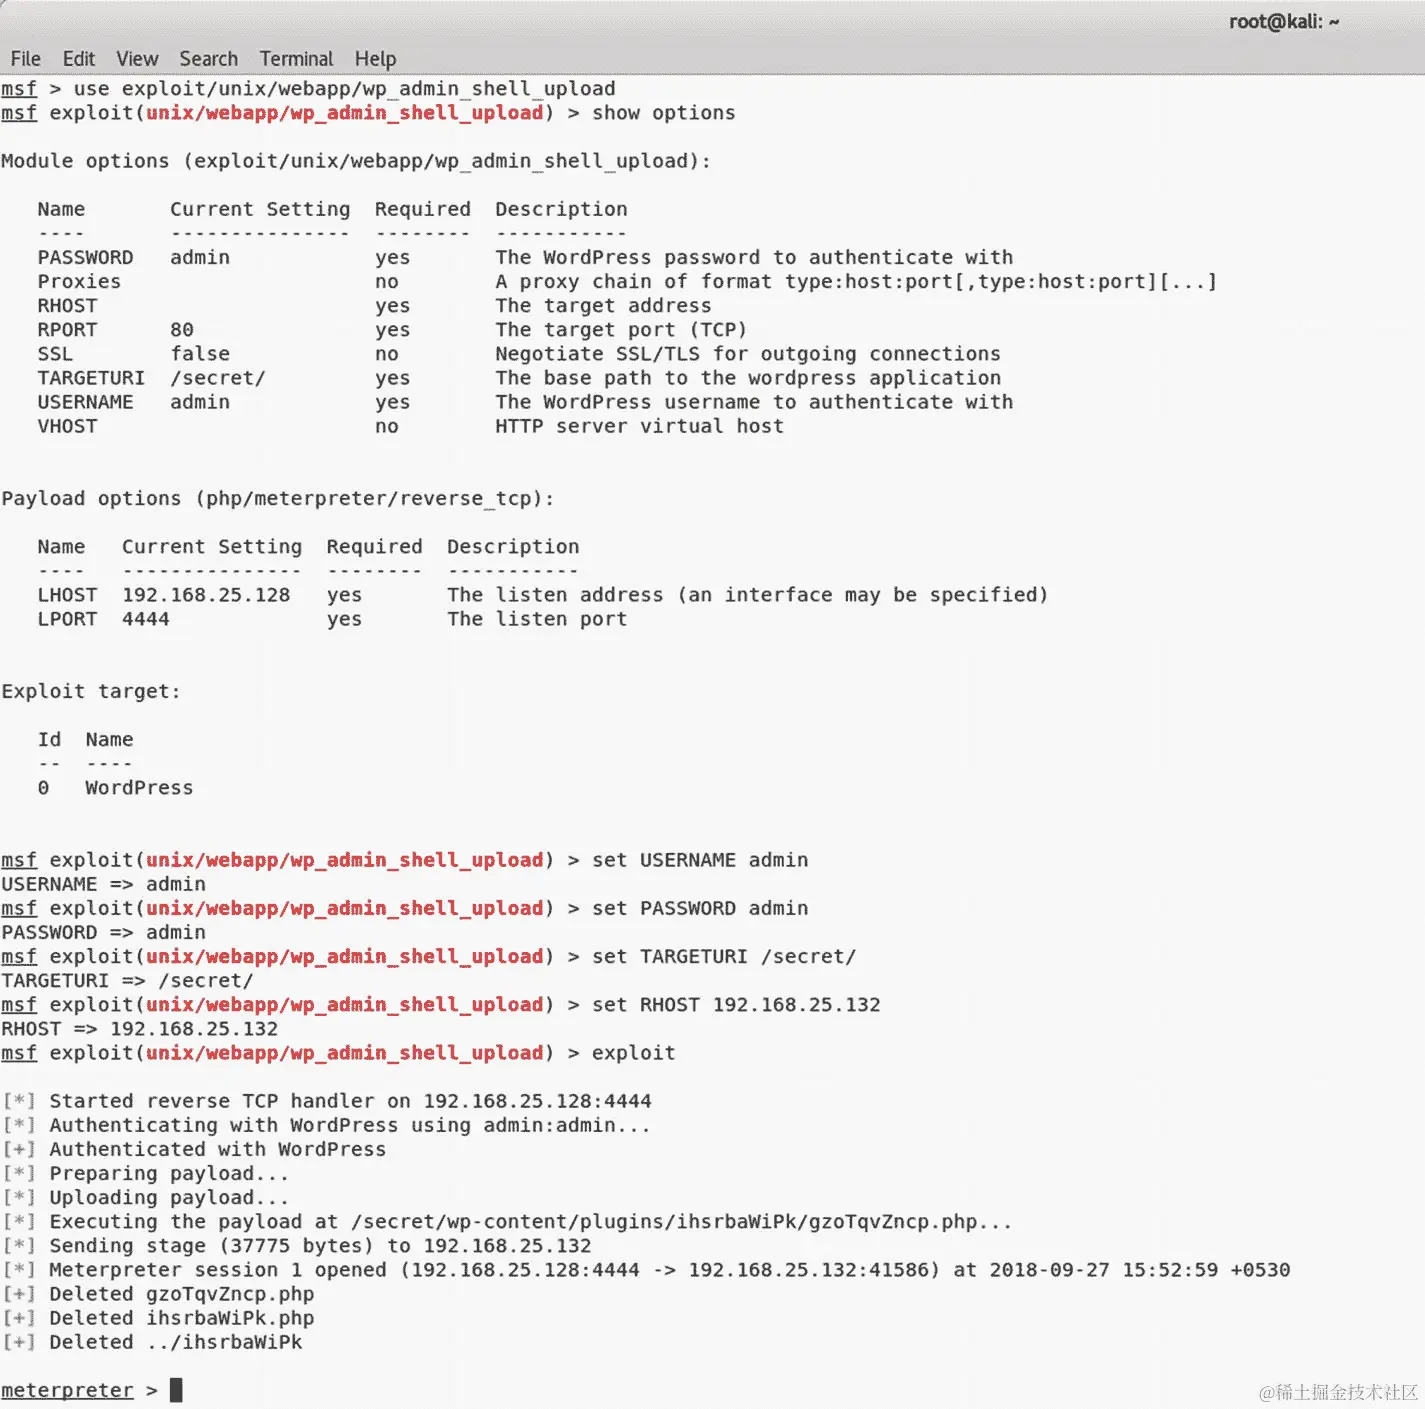Click the TARGETURI option name in table

tap(91, 378)
